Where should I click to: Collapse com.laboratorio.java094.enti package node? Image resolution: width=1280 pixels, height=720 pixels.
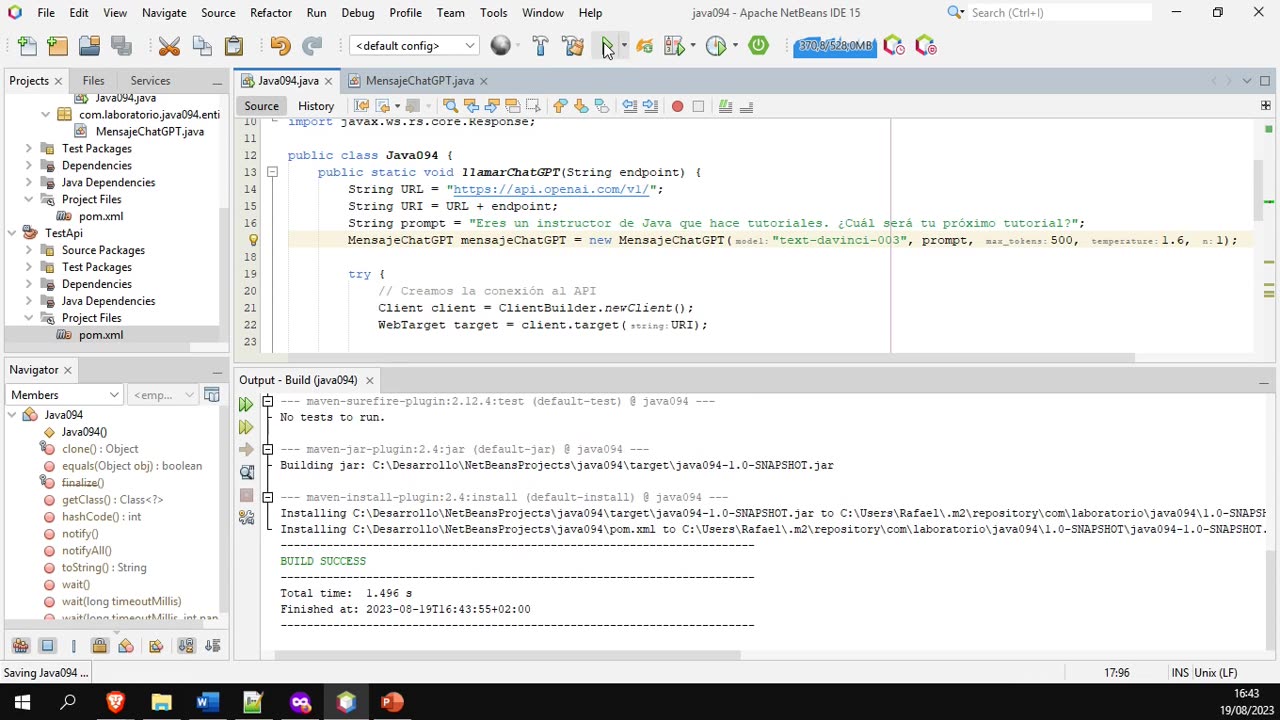click(x=45, y=114)
